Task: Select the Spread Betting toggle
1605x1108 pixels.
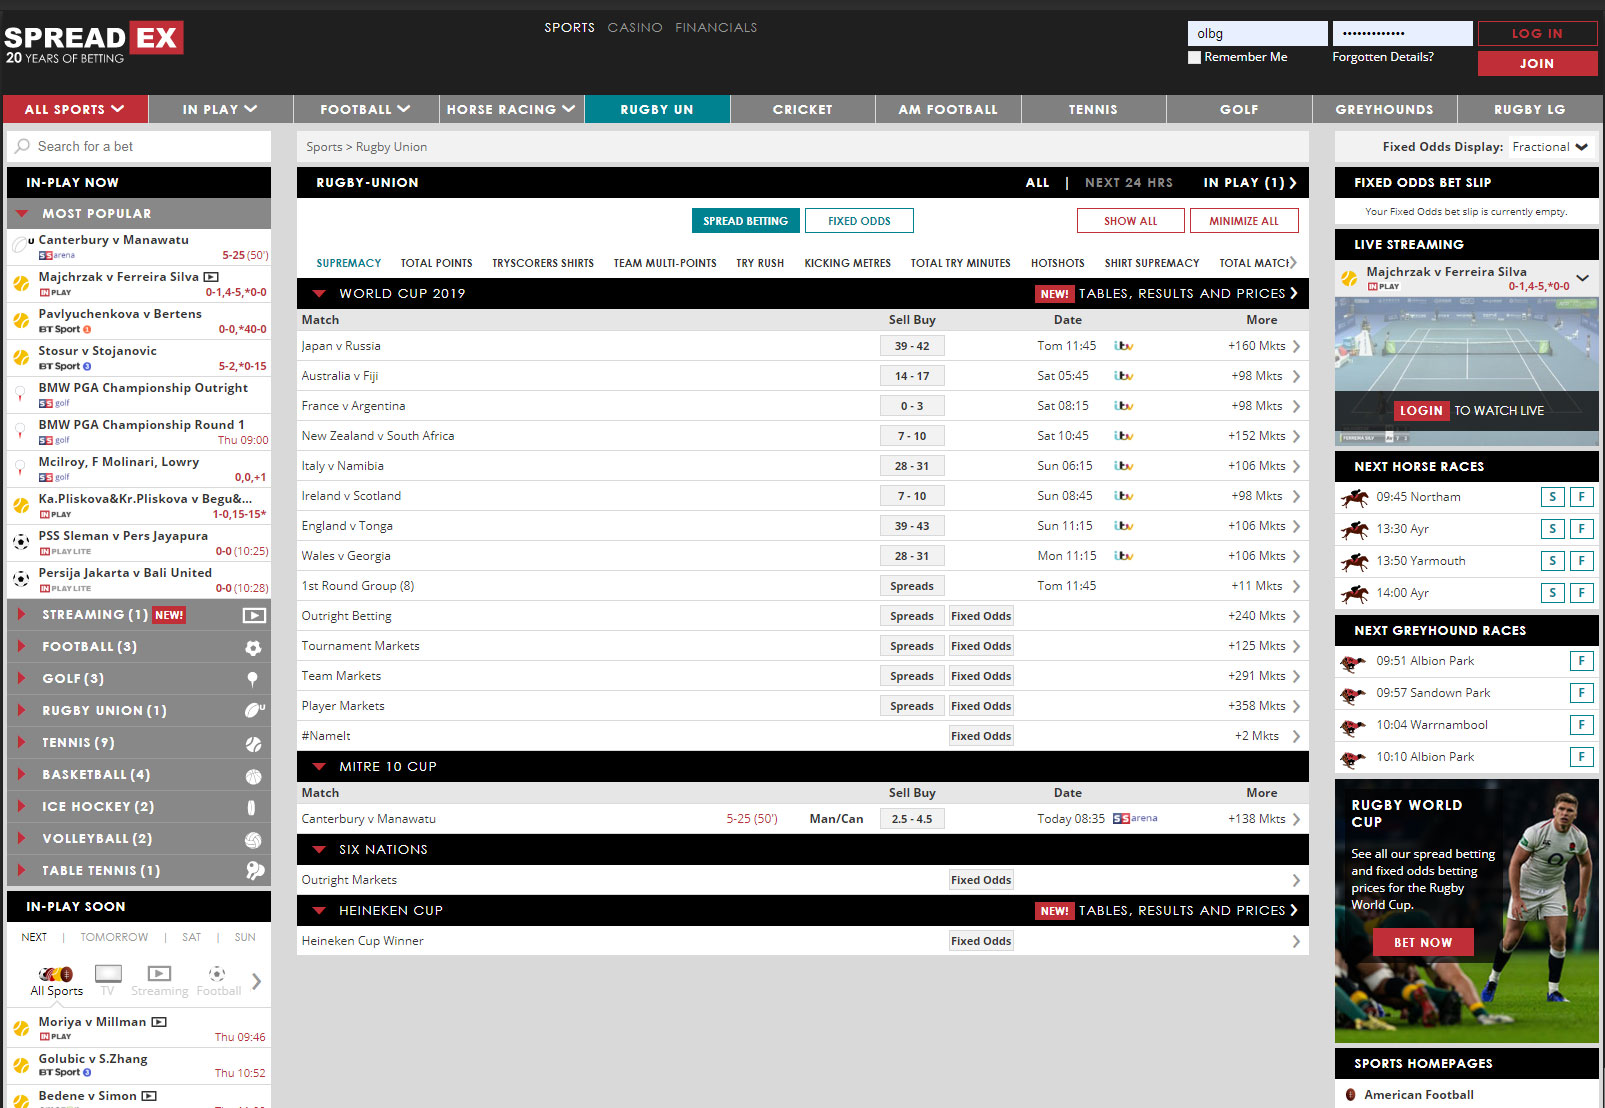Action: coord(745,221)
